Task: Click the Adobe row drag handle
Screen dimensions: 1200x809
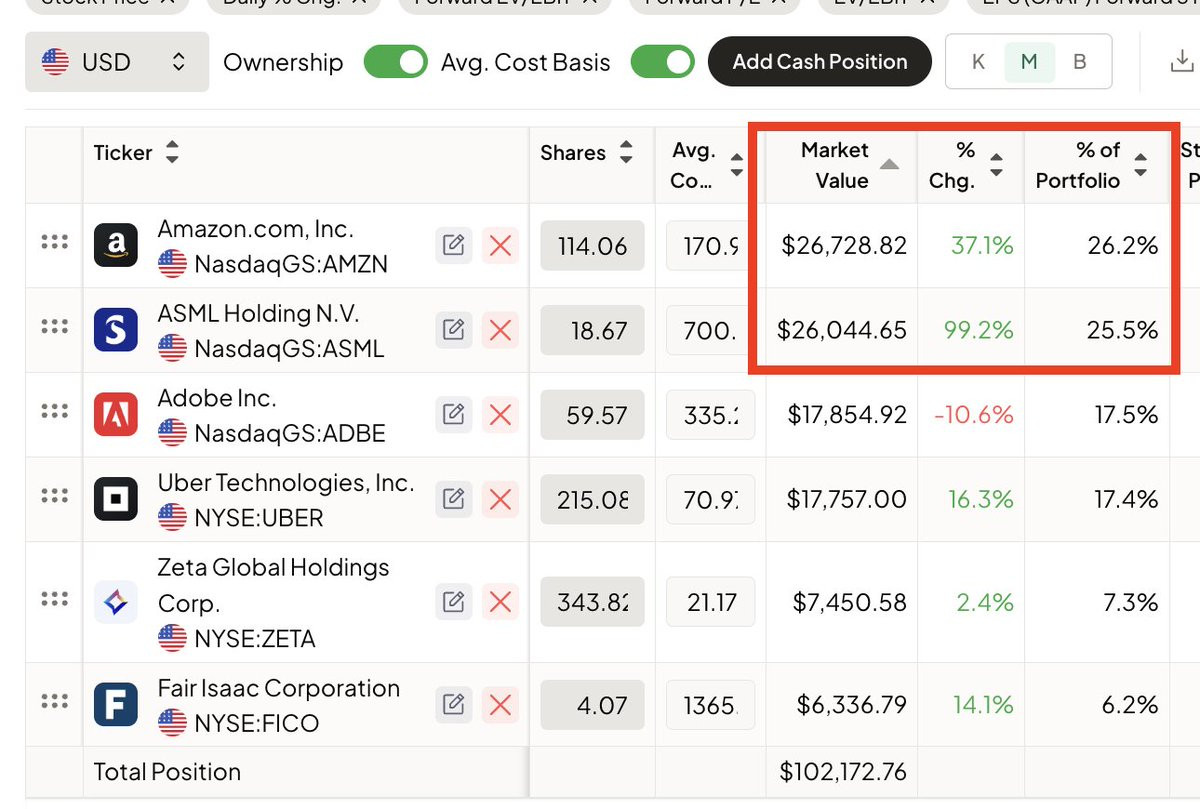Action: 54,411
